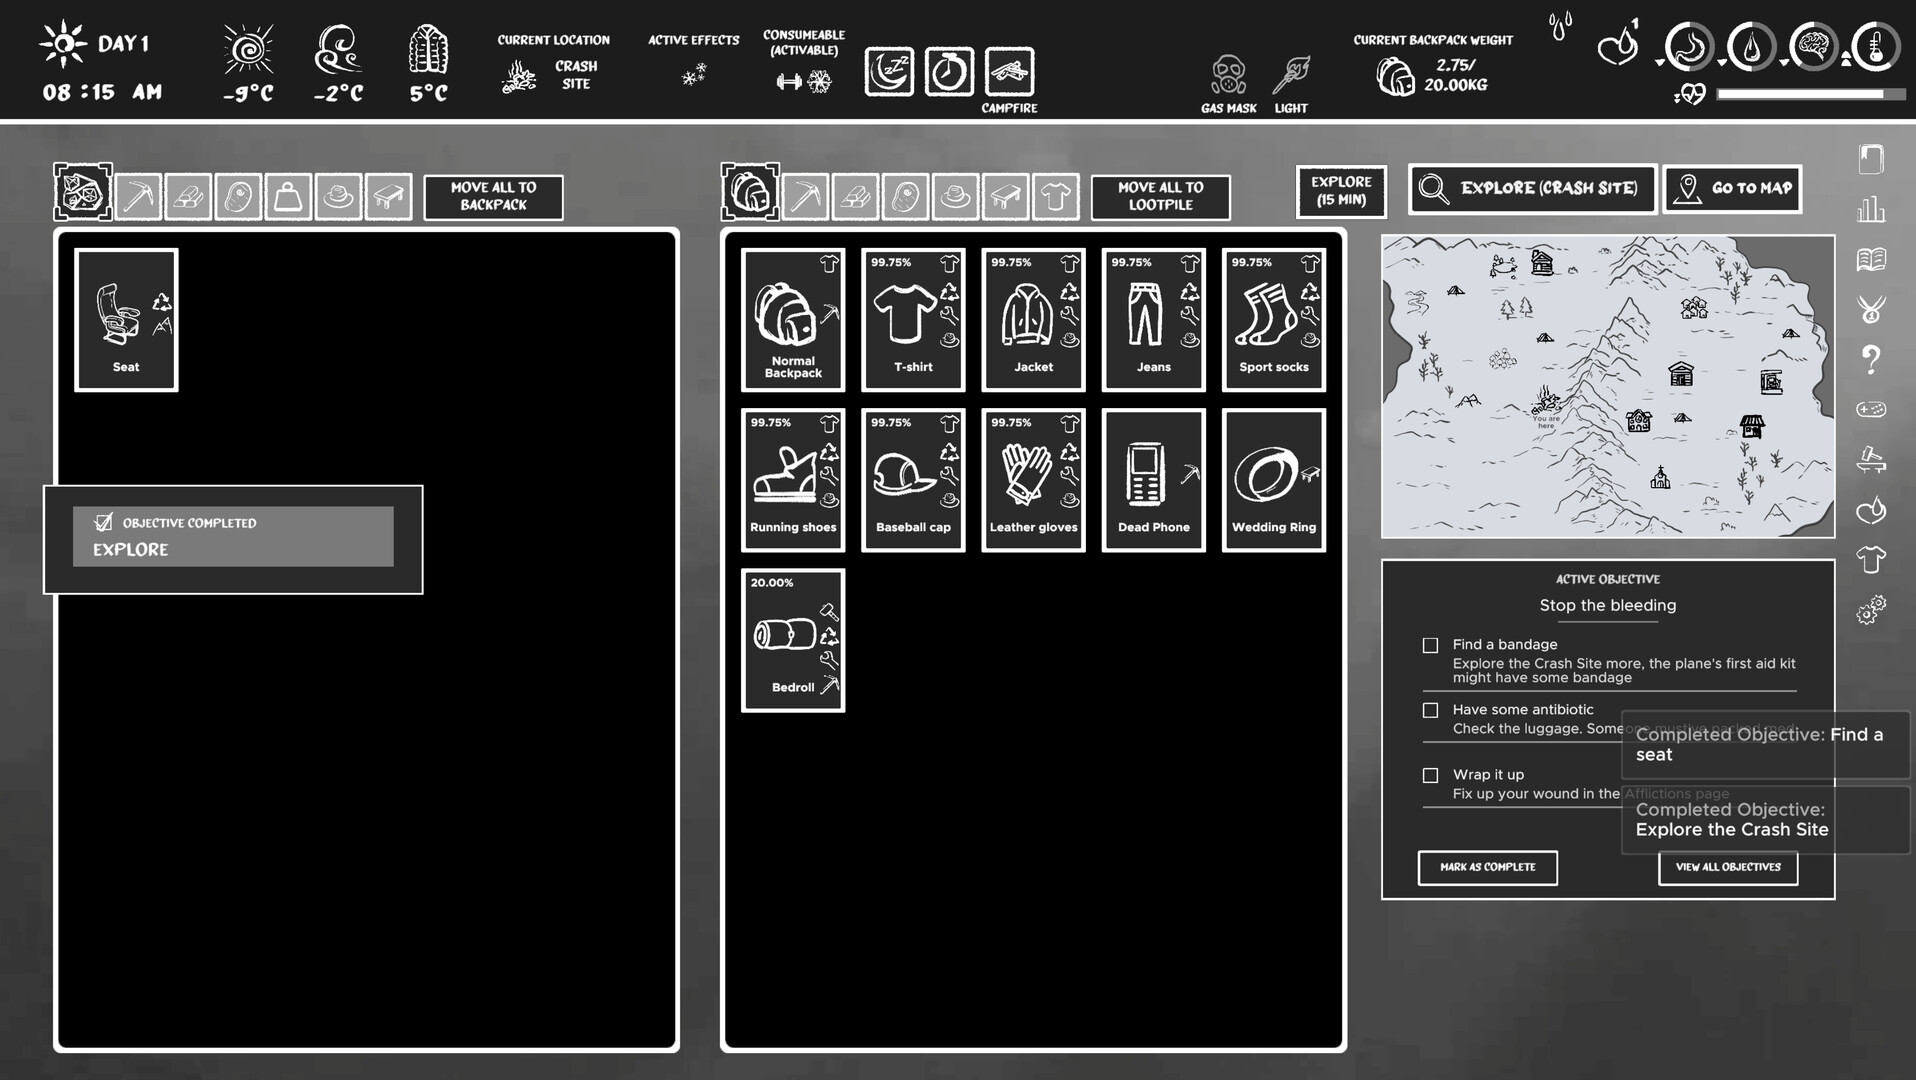
Task: Select the Bedroll item in the lootpile
Action: tap(792, 640)
